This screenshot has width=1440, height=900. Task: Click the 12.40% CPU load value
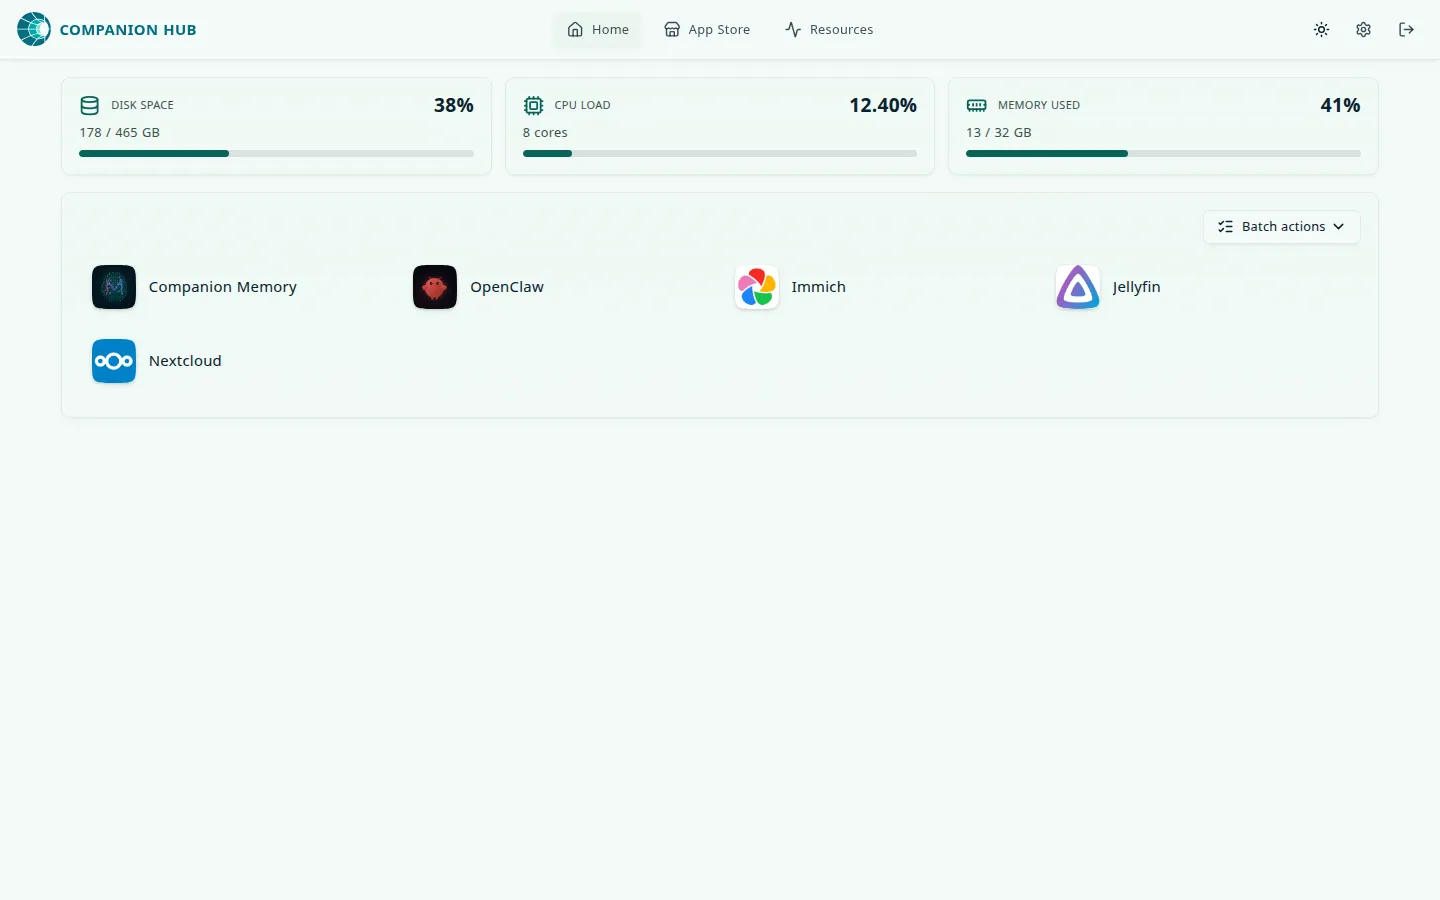point(883,105)
